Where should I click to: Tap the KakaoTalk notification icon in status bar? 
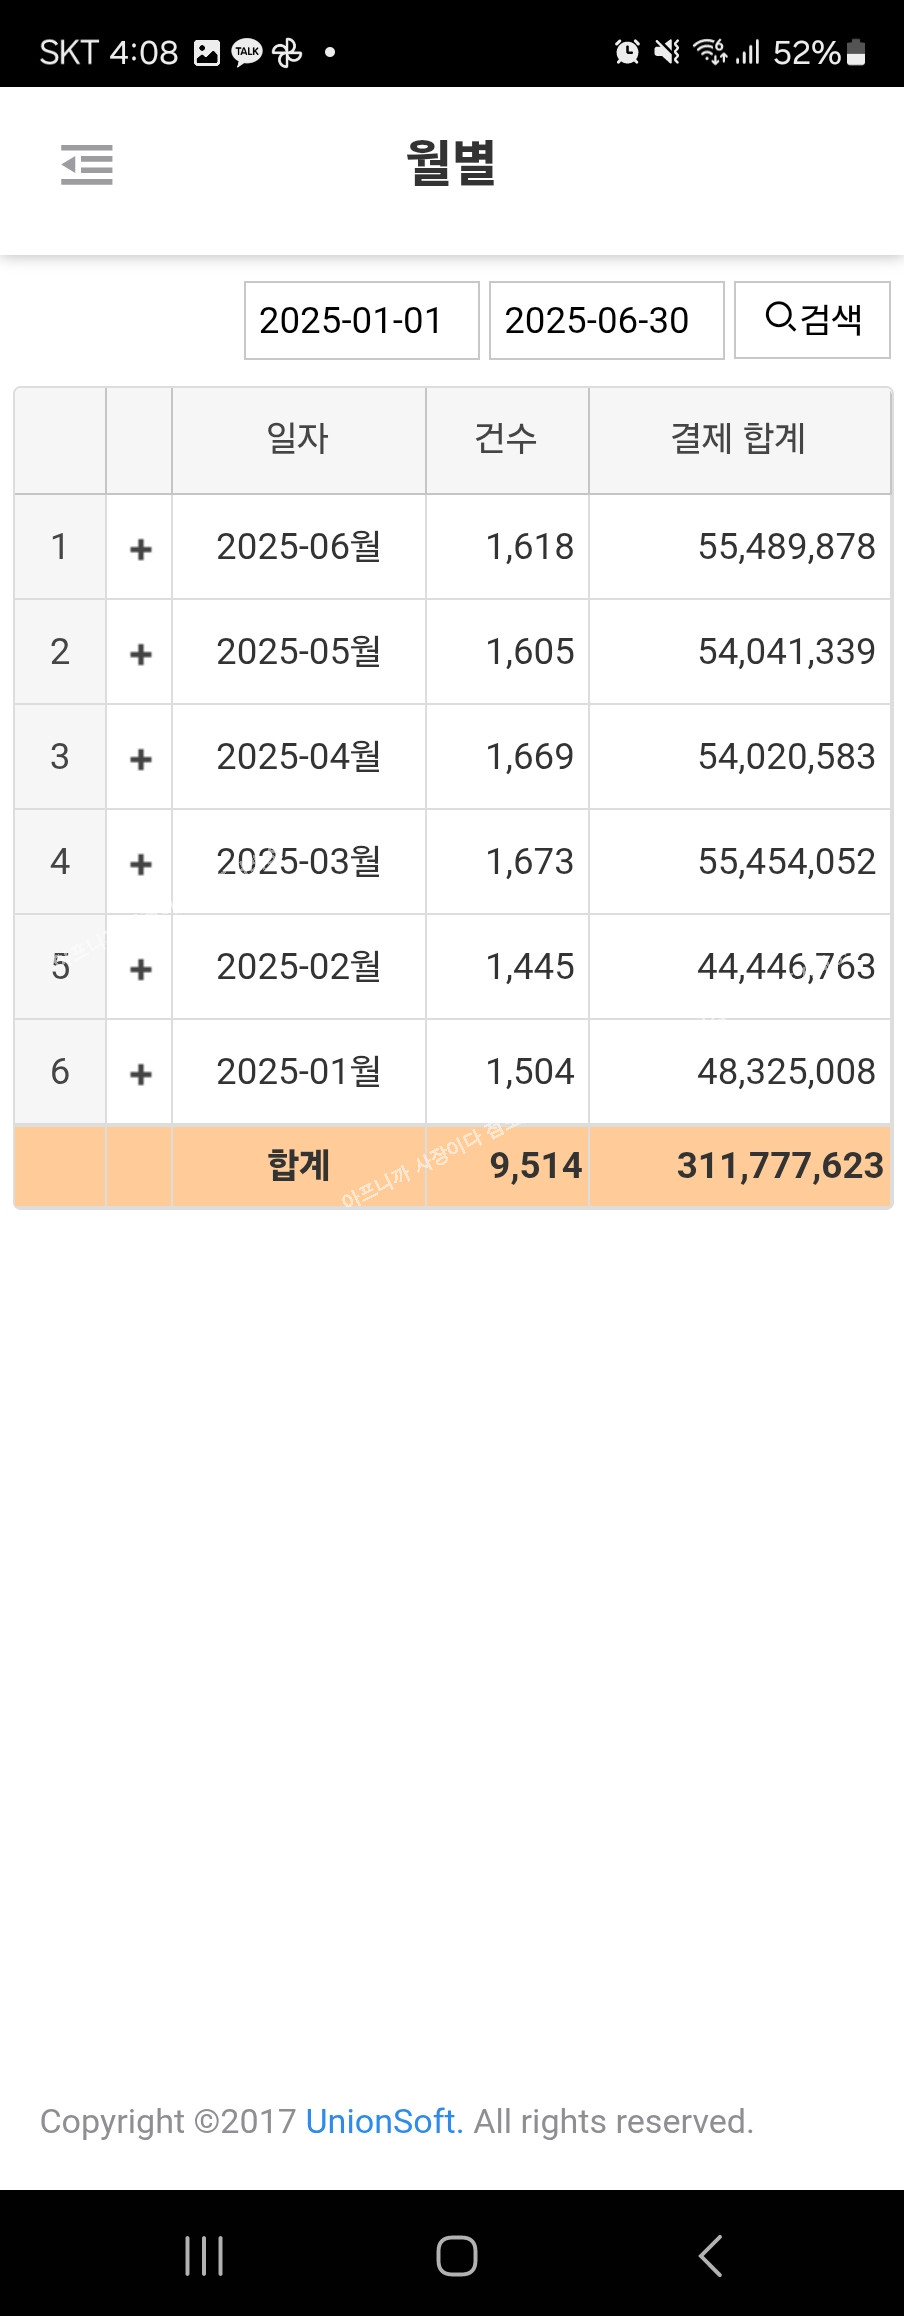coord(247,52)
